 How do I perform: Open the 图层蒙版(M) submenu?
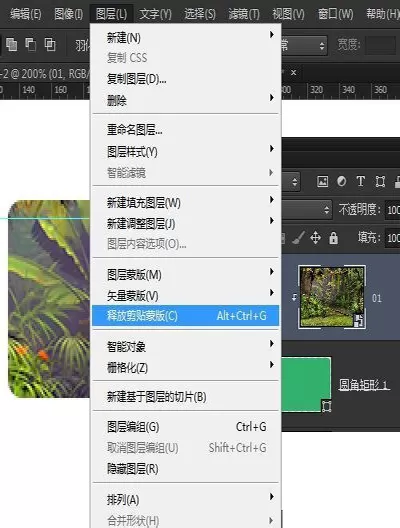(x=186, y=275)
